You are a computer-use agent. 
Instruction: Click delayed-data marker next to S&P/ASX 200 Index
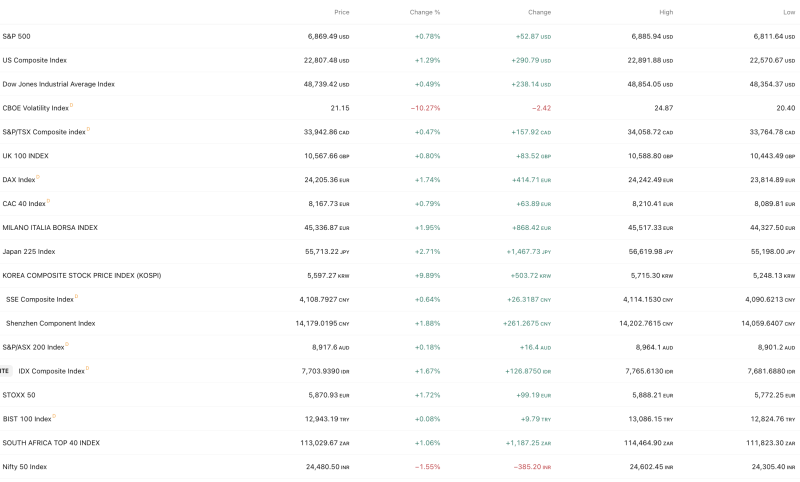tap(67, 344)
